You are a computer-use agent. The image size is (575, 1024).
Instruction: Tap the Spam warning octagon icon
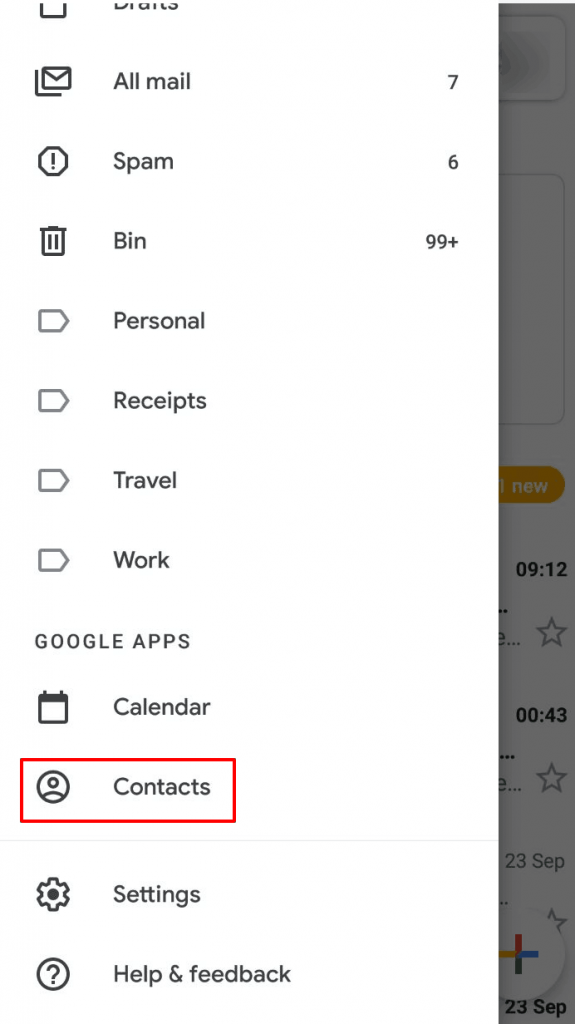53,161
